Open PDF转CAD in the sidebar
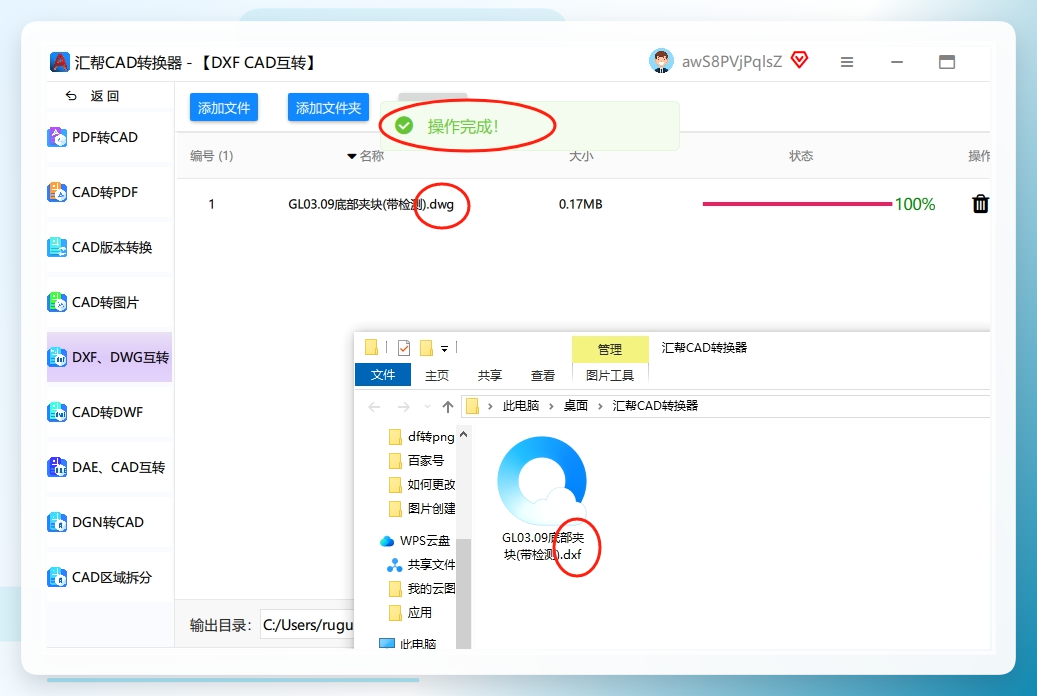The width and height of the screenshot is (1037, 696). click(109, 138)
